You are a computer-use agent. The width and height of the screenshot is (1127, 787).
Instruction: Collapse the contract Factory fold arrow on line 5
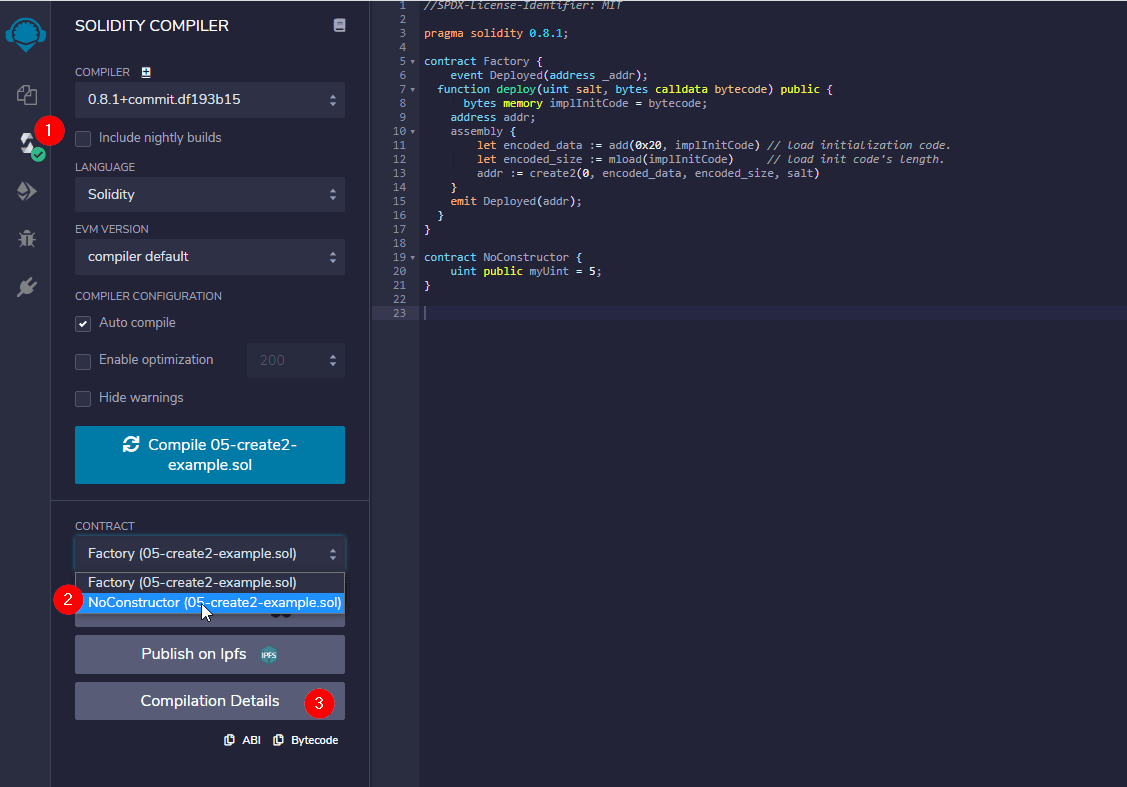click(413, 62)
